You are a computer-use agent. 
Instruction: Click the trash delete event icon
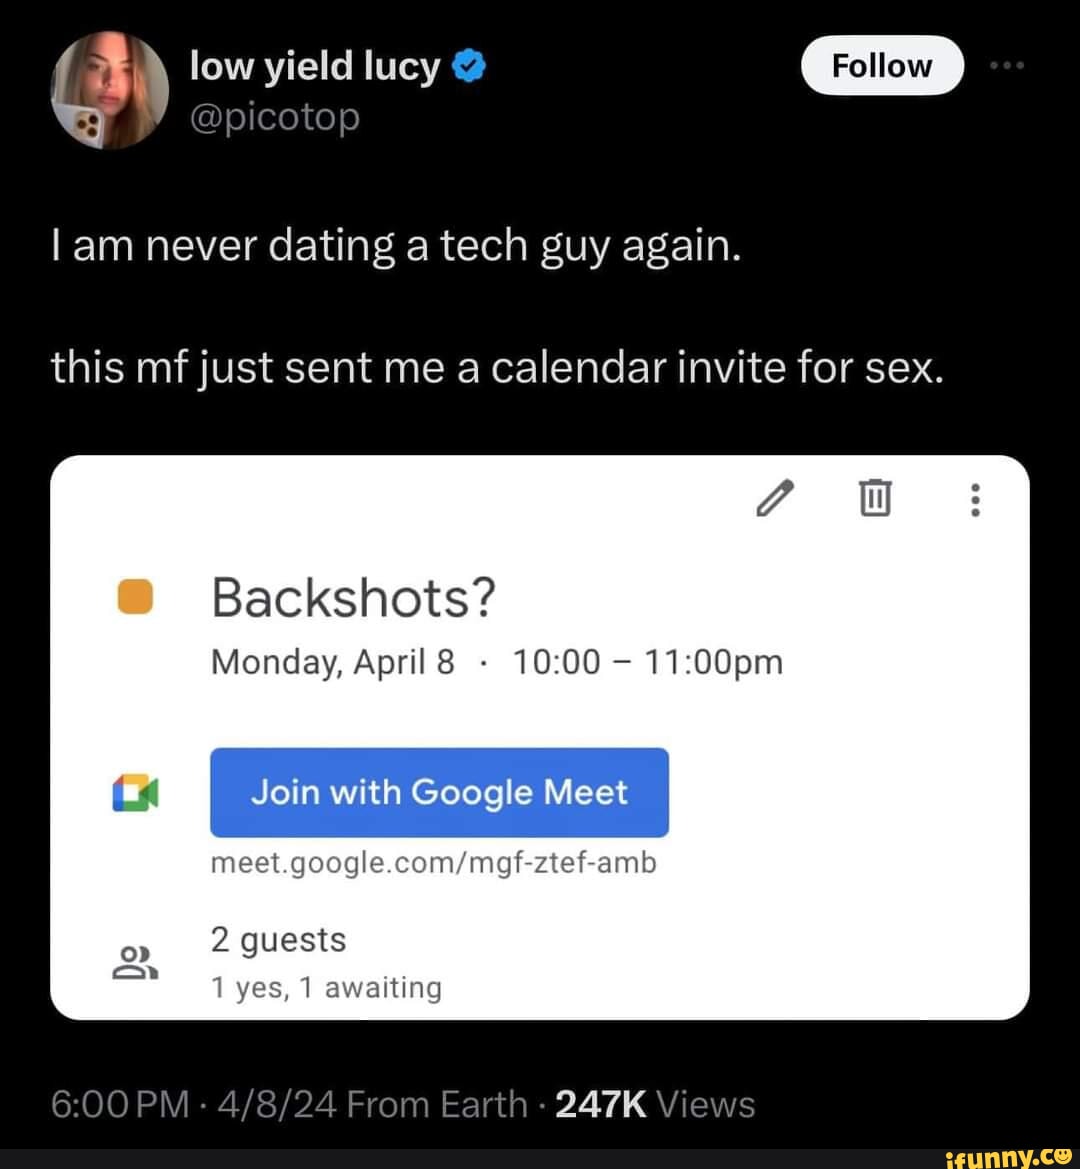coord(875,498)
